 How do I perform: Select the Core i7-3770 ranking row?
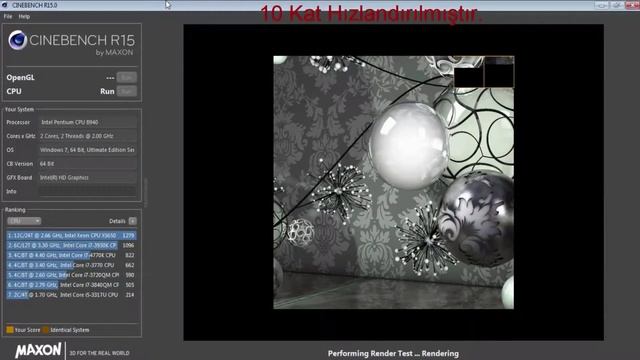(x=71, y=265)
